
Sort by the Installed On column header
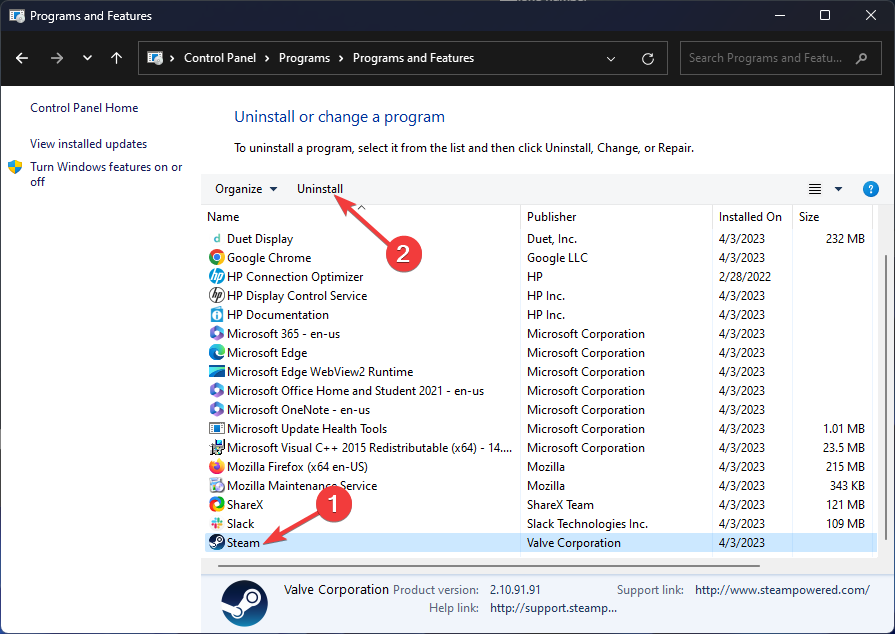coord(752,217)
